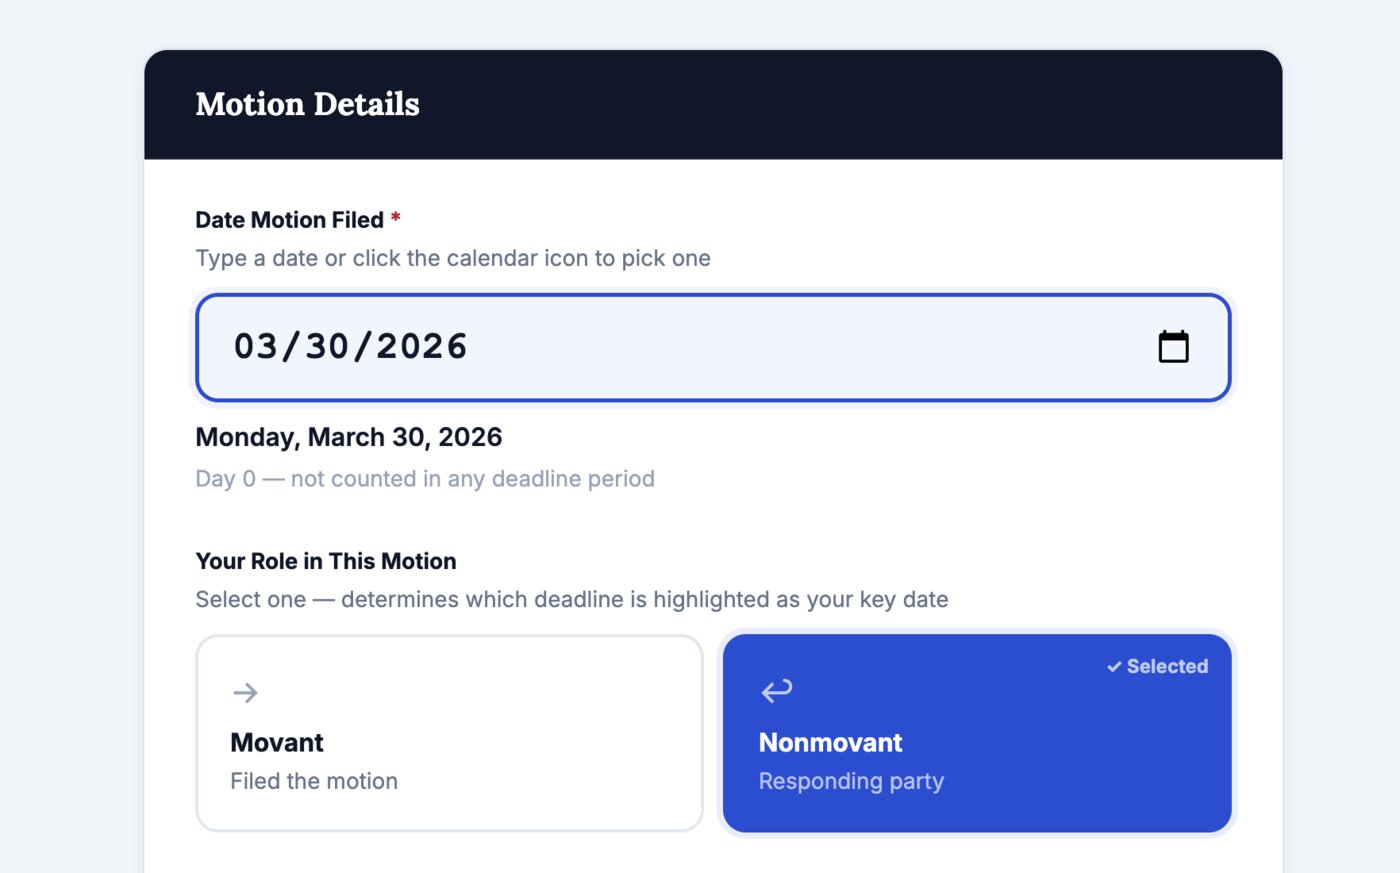Image resolution: width=1400 pixels, height=873 pixels.
Task: Click the Date Motion Filed label
Action: 289,220
